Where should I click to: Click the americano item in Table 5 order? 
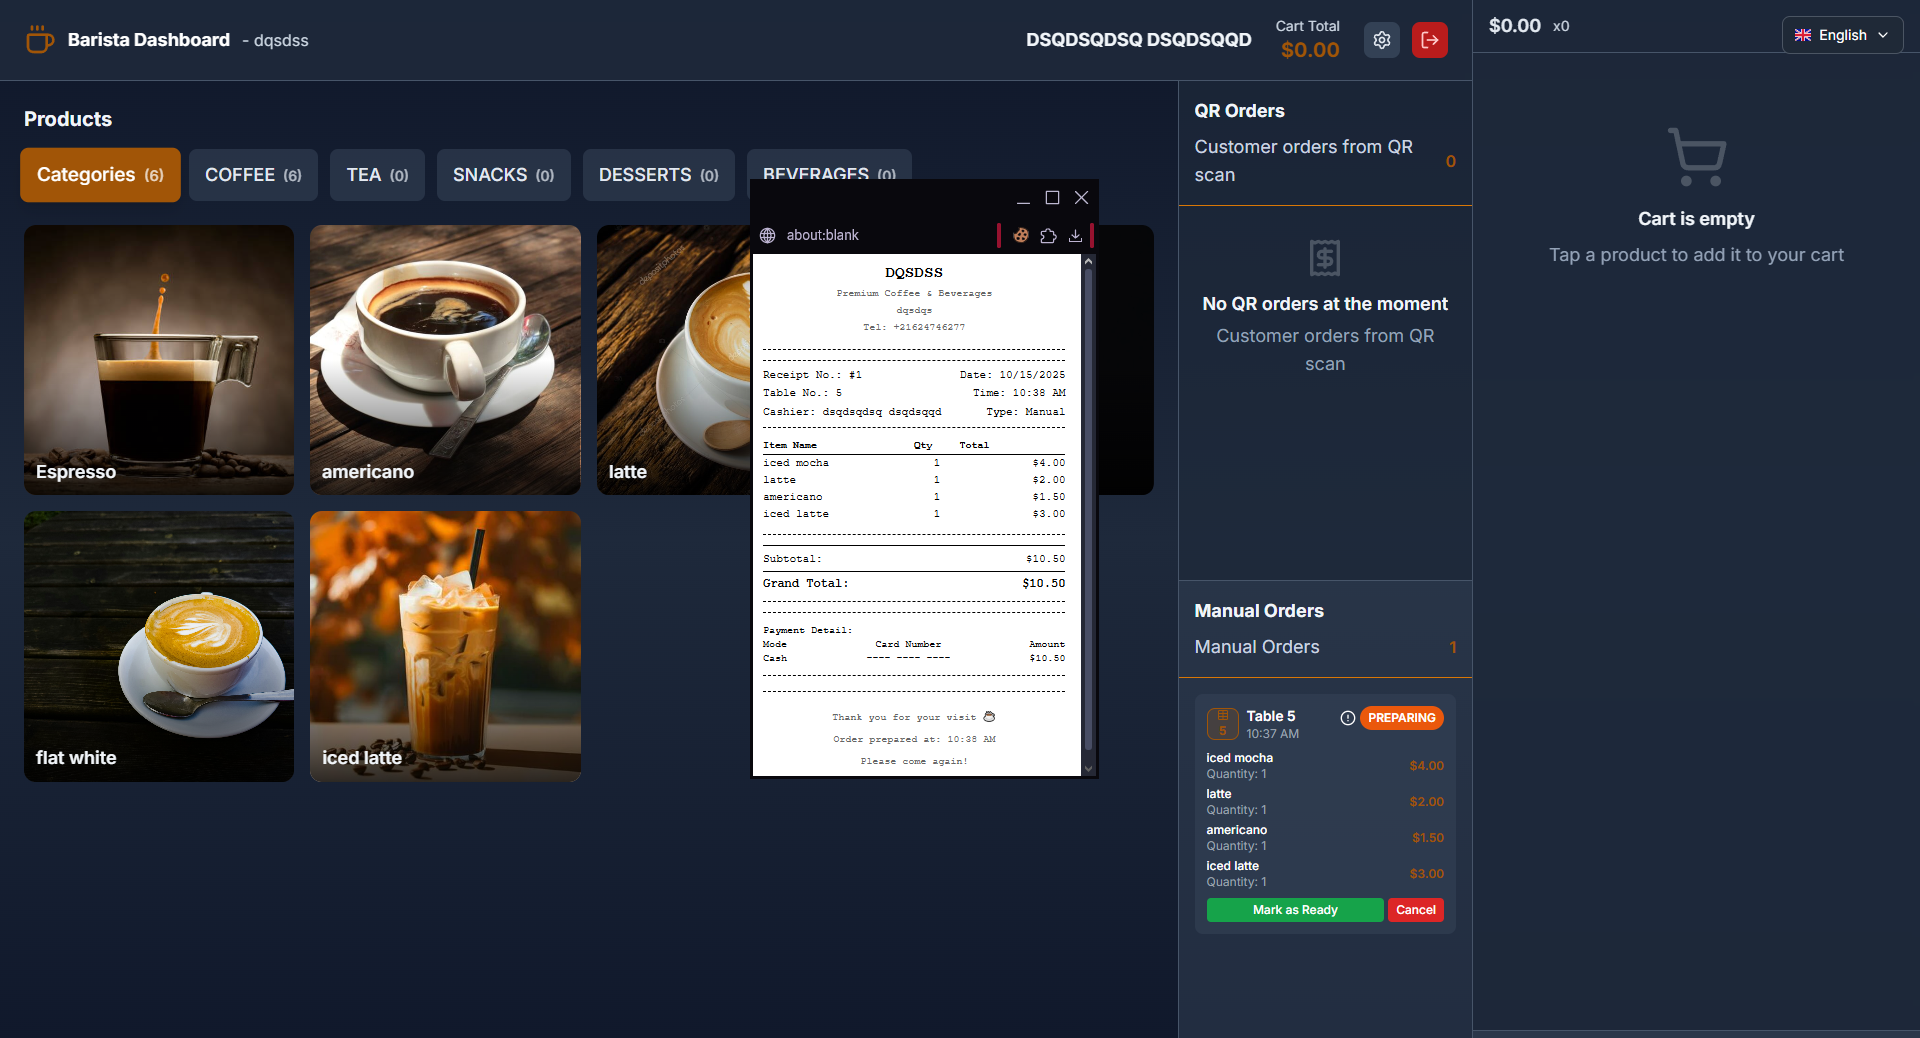point(1325,837)
